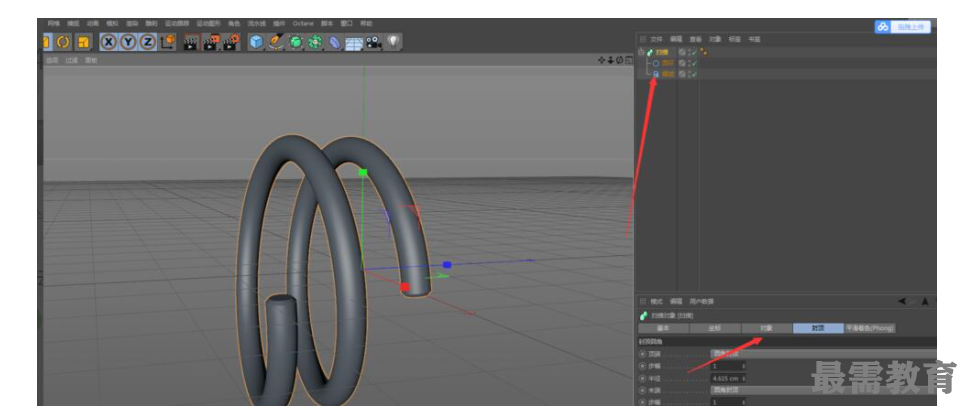Open the 顶端 cap type dropdown
963x417 pixels.
824,354
